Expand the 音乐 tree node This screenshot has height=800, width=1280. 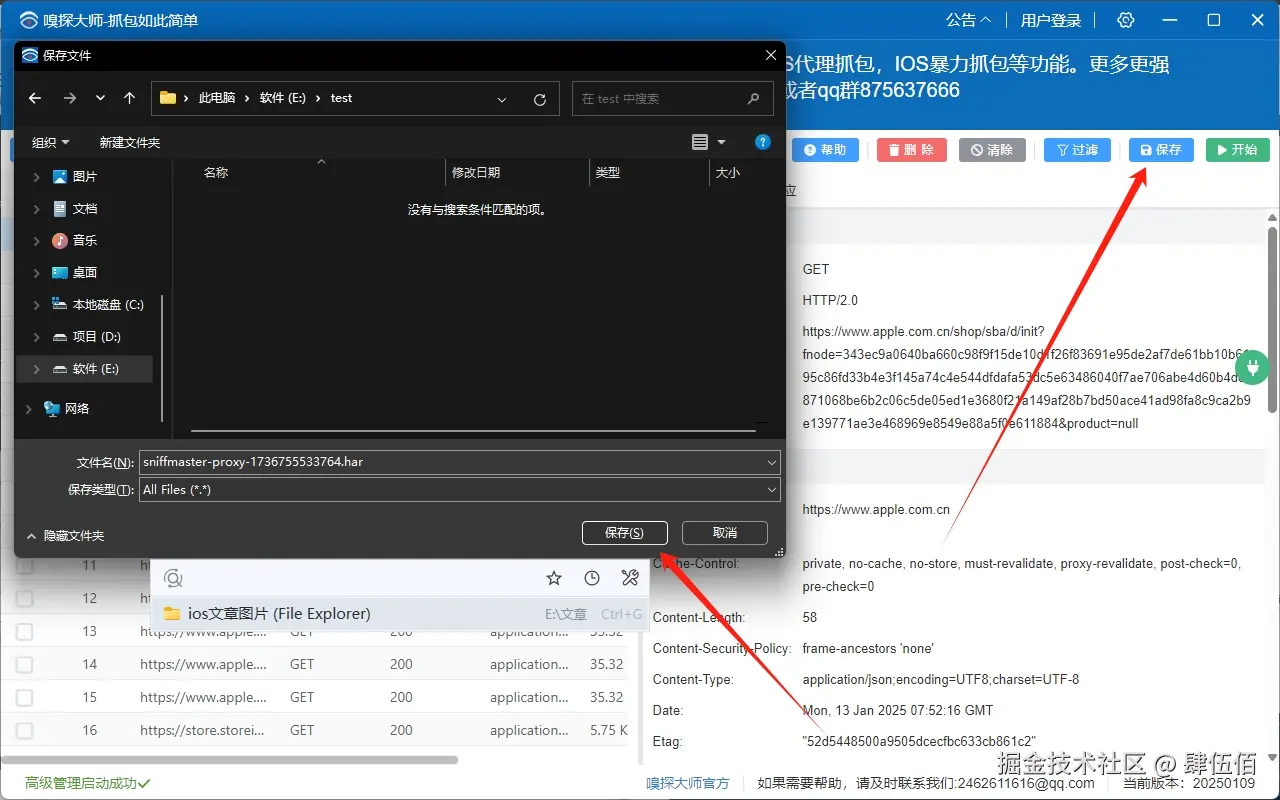[x=37, y=241]
